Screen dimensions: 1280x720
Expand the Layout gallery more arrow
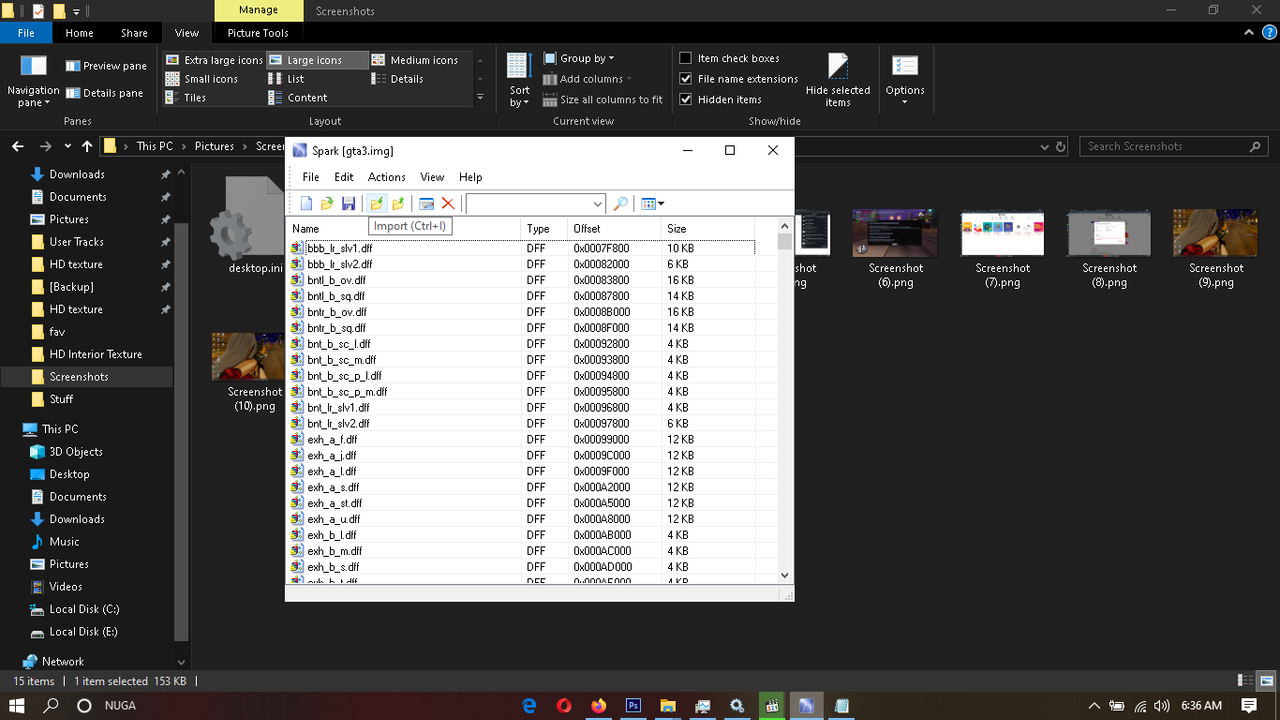click(x=480, y=98)
